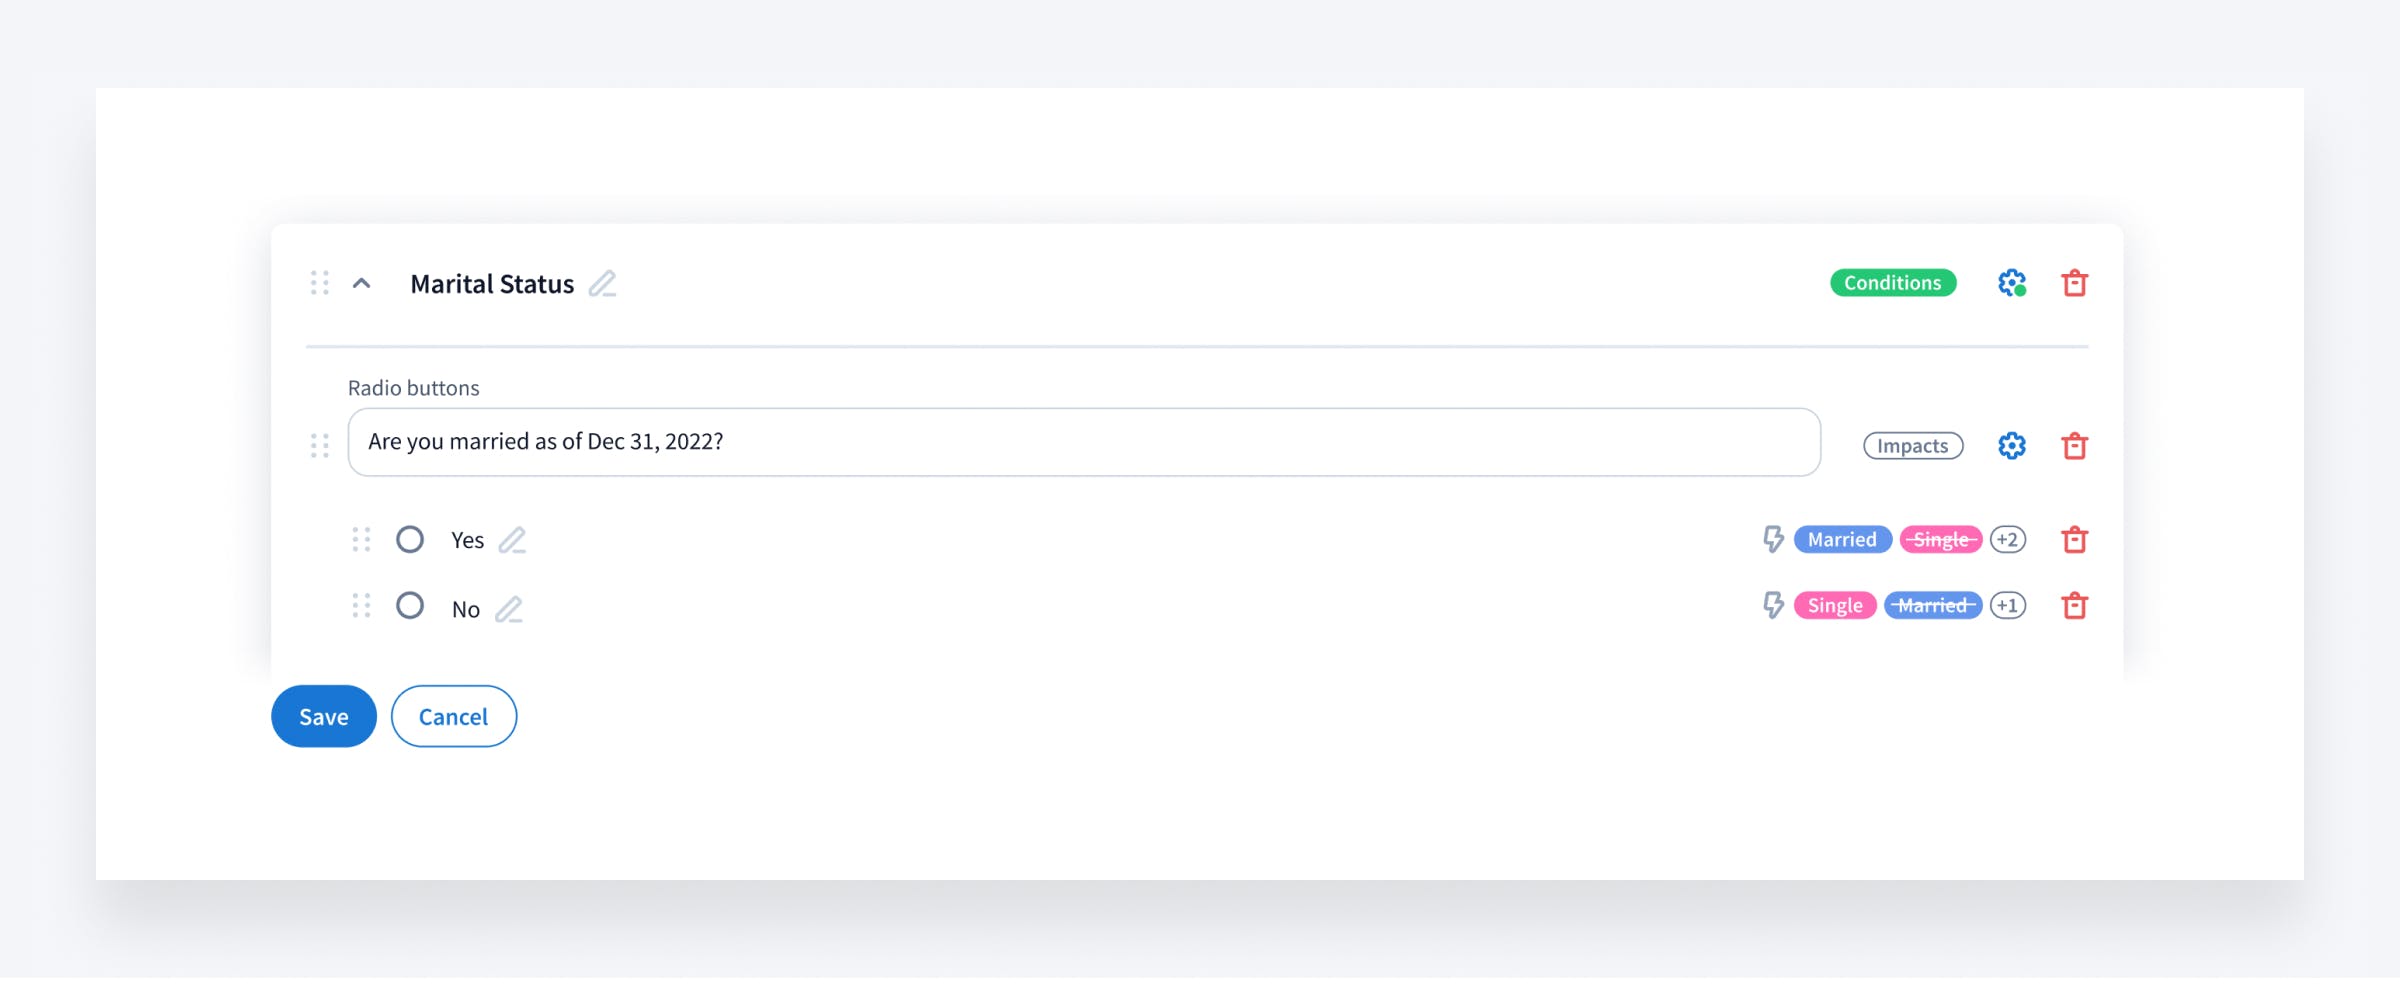
Task: Edit the No option label
Action: tap(509, 609)
